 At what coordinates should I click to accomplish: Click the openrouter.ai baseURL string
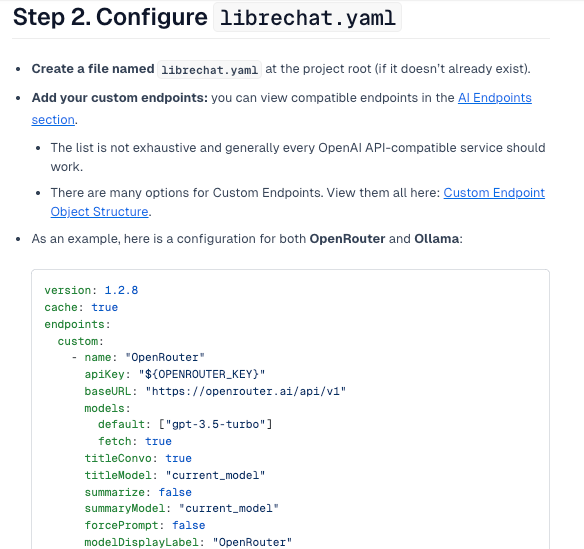tap(246, 391)
